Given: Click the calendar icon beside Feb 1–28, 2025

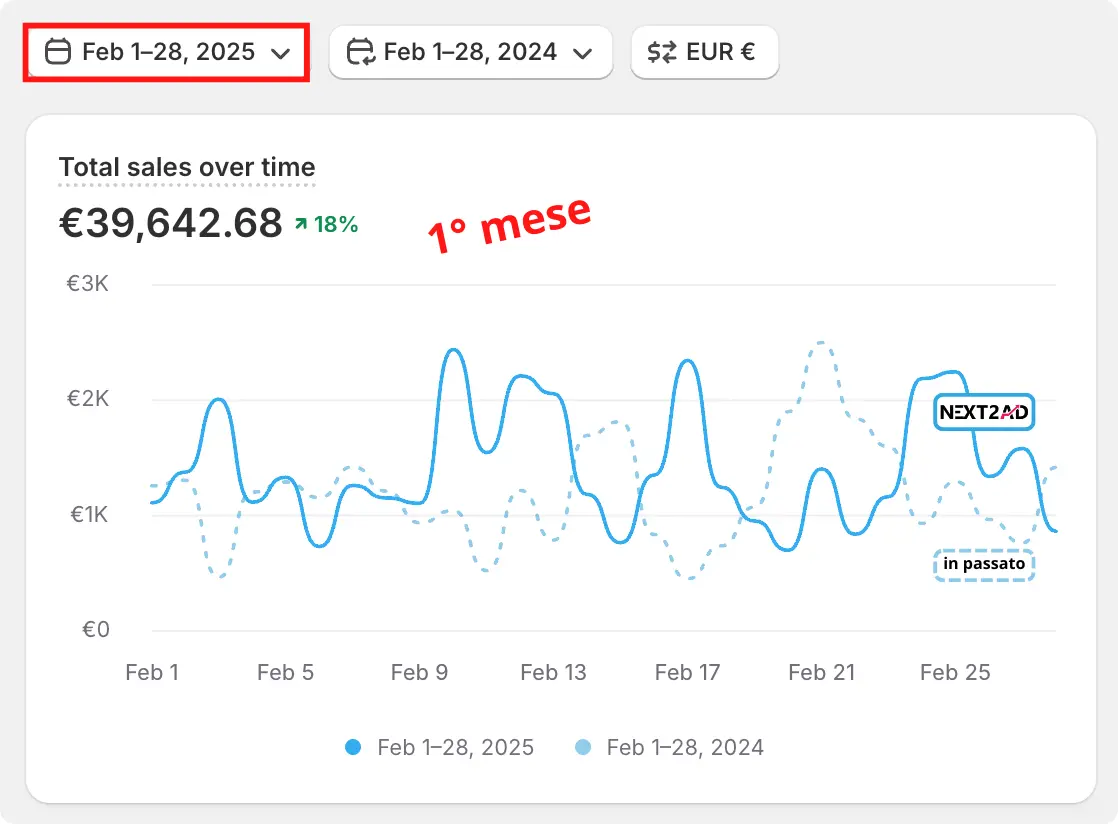Looking at the screenshot, I should click(59, 52).
